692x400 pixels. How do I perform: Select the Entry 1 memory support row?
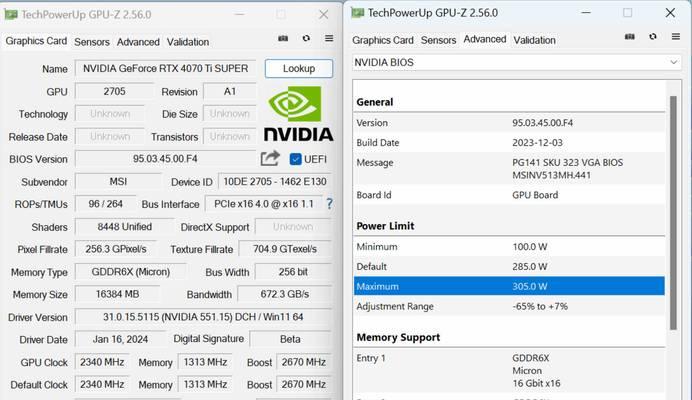[x=509, y=370]
